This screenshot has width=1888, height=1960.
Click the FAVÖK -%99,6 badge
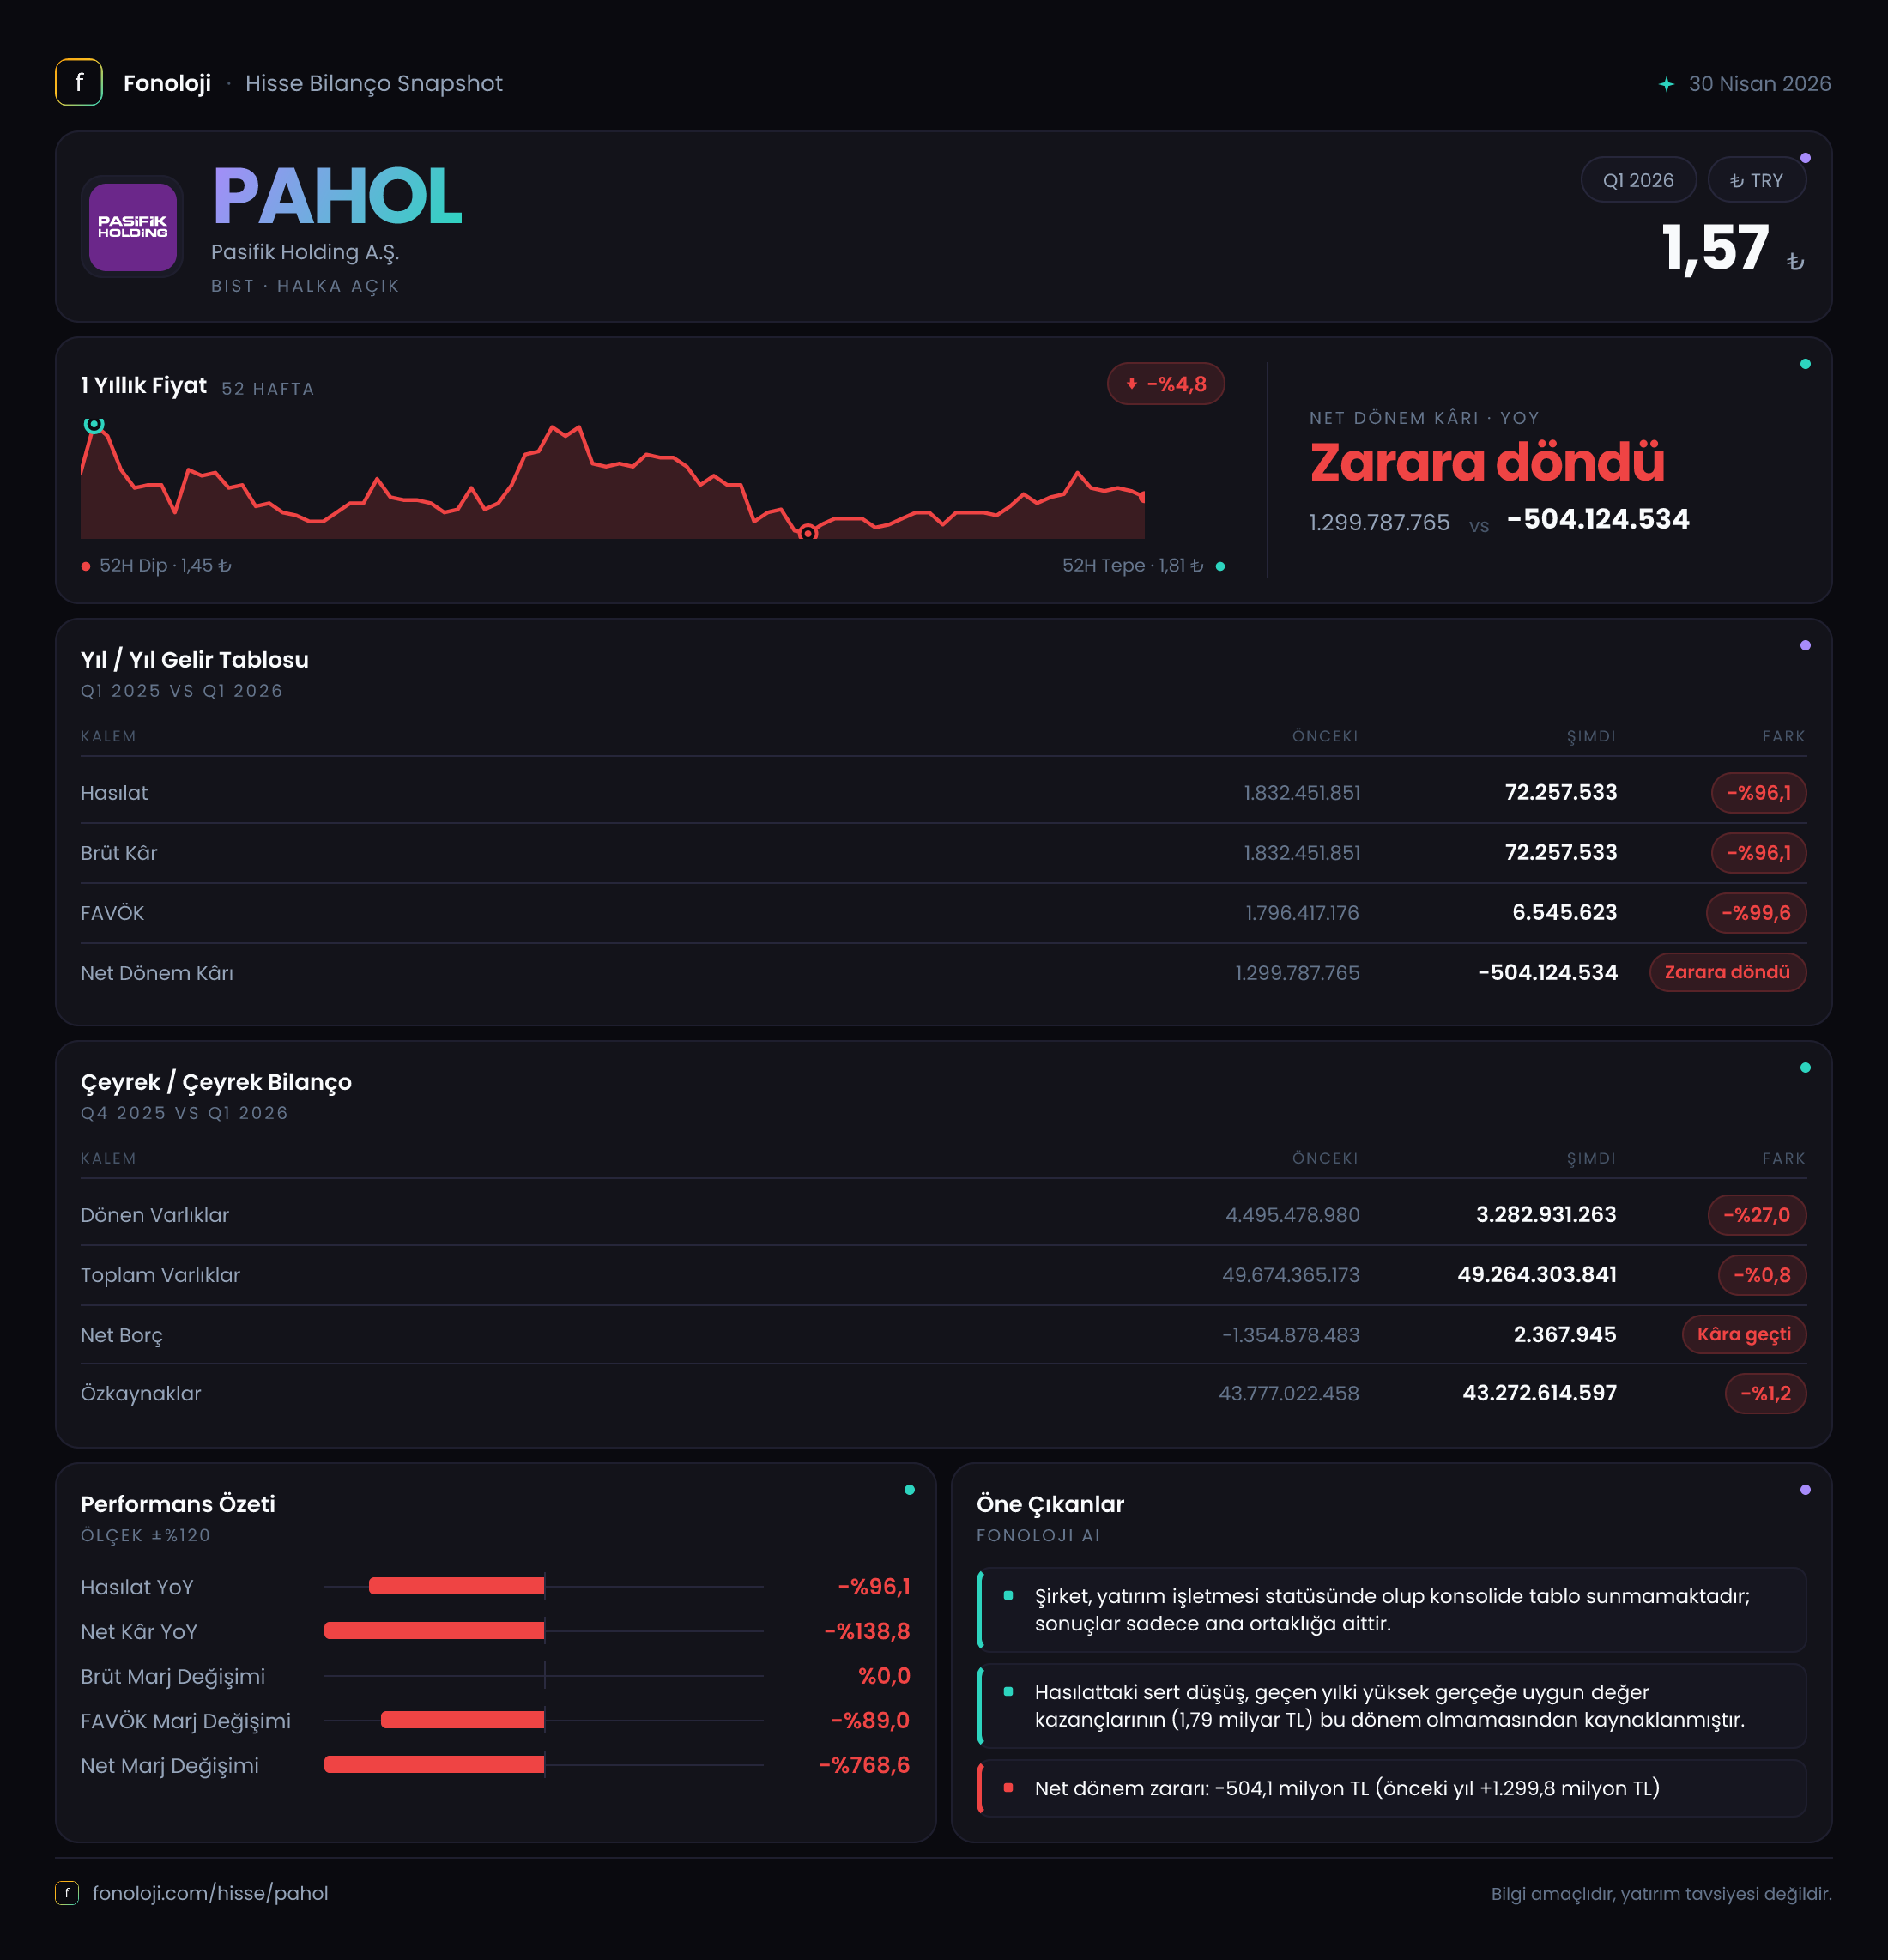[1756, 913]
